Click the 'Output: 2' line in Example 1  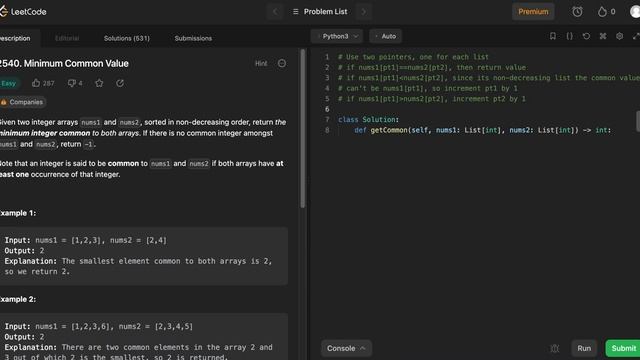[x=24, y=251]
